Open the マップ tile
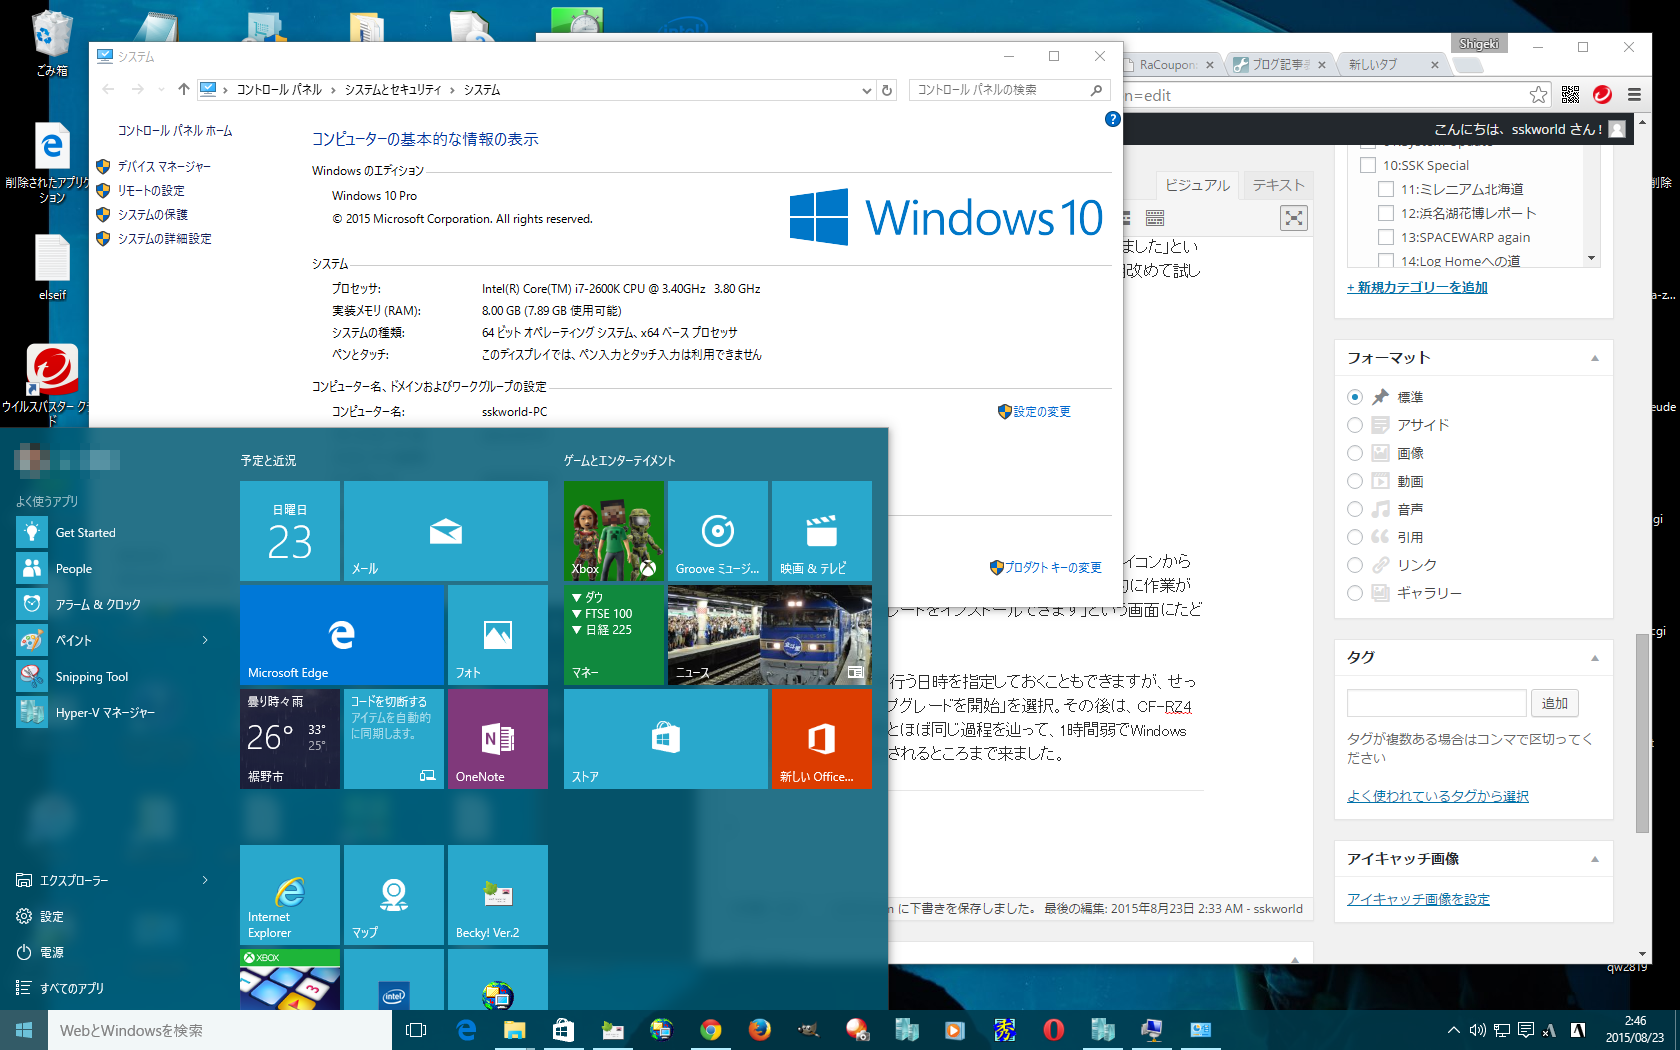 394,895
